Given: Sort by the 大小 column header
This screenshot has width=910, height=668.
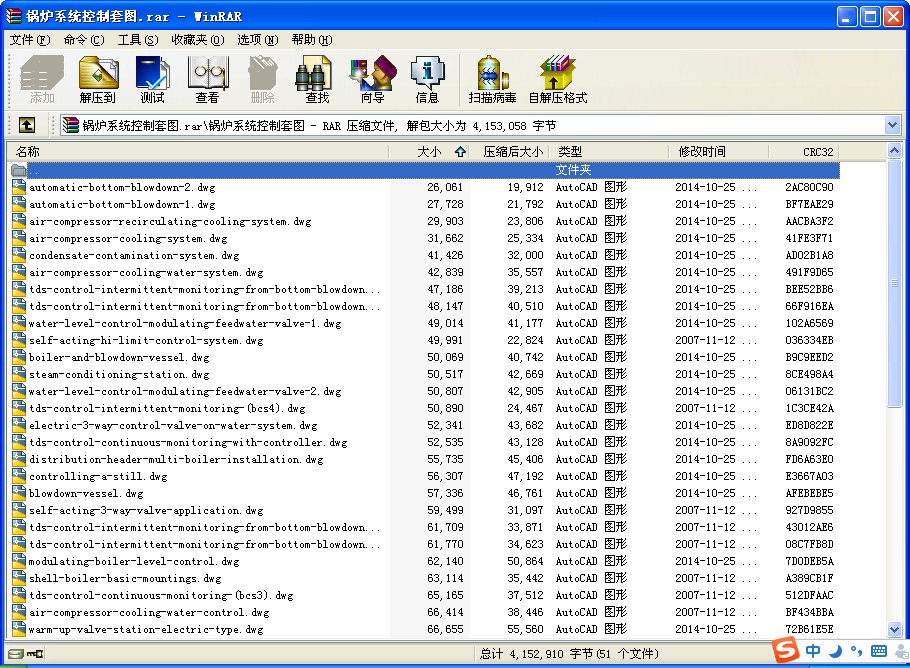Looking at the screenshot, I should point(429,151).
